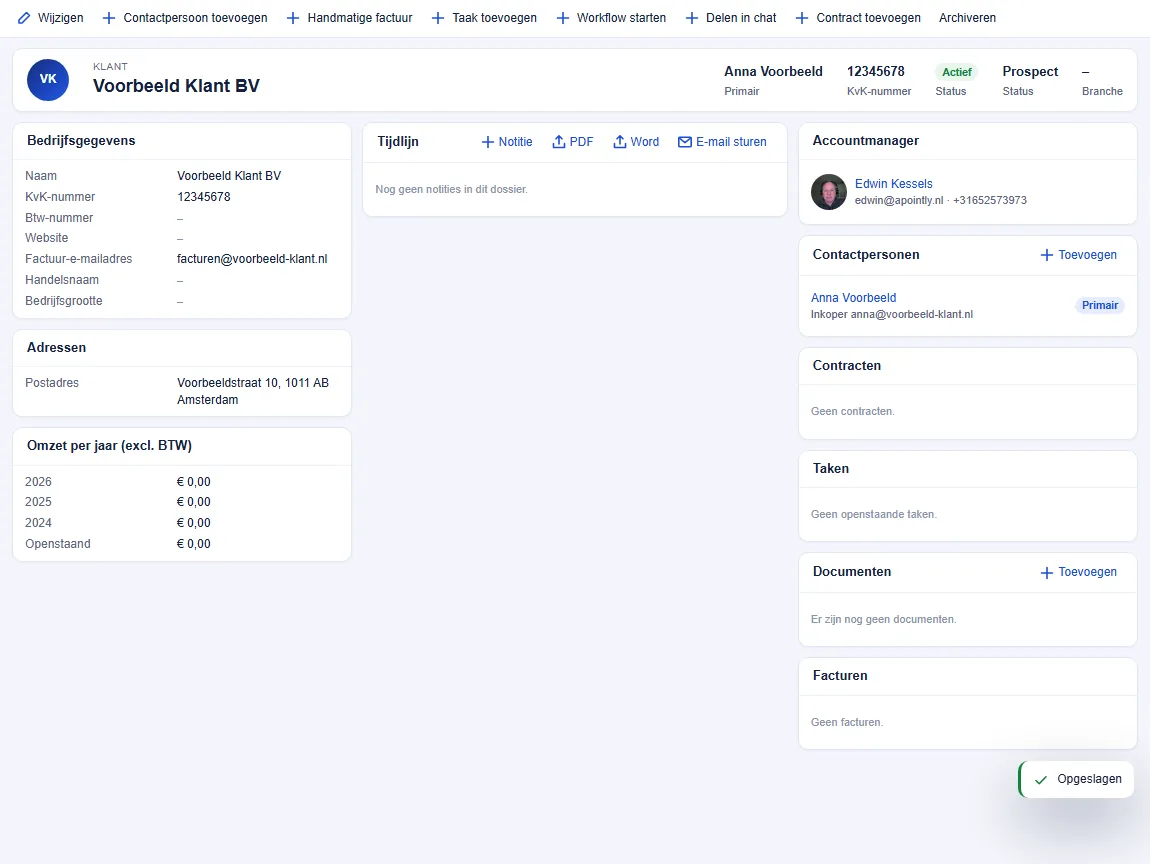Click the accountmanager email edwin@apointly.nl

(899, 200)
